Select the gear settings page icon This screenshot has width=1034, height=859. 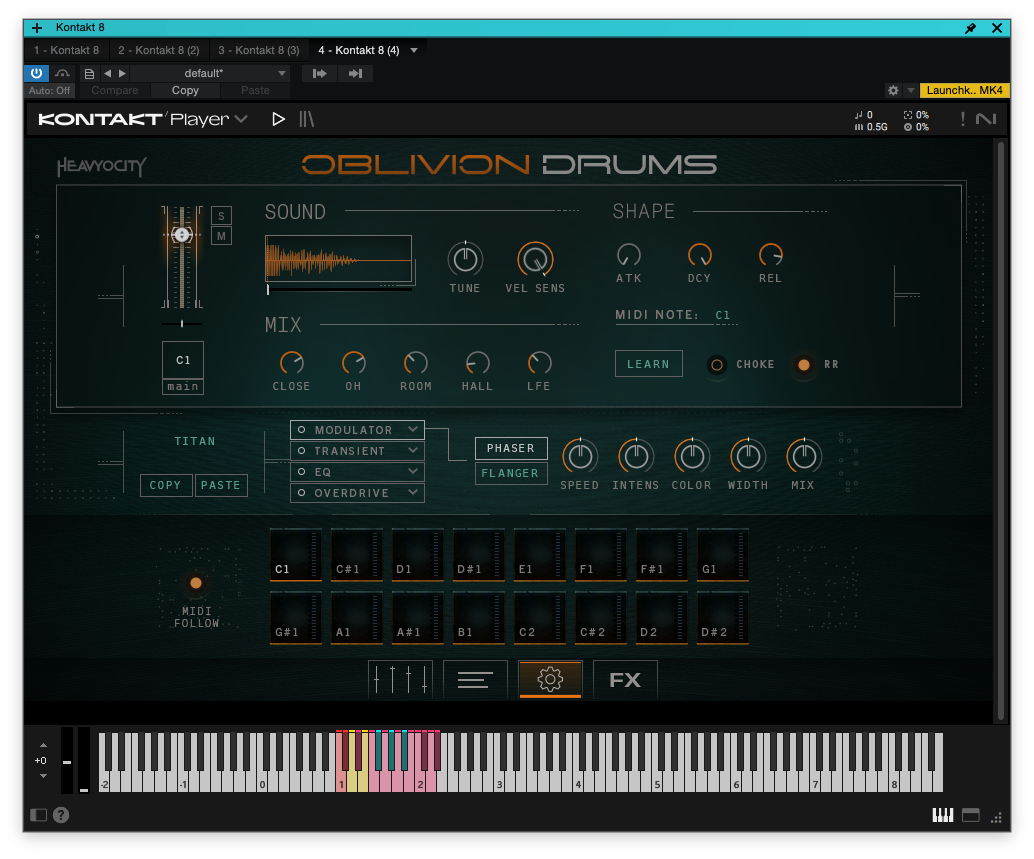click(550, 680)
